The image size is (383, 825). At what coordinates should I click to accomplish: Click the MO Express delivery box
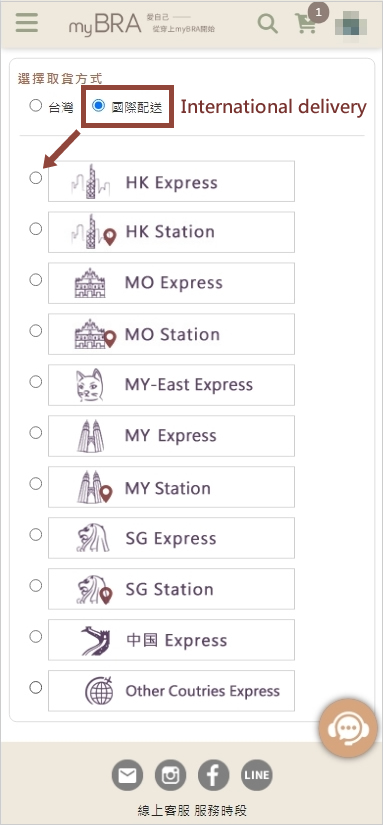click(172, 283)
